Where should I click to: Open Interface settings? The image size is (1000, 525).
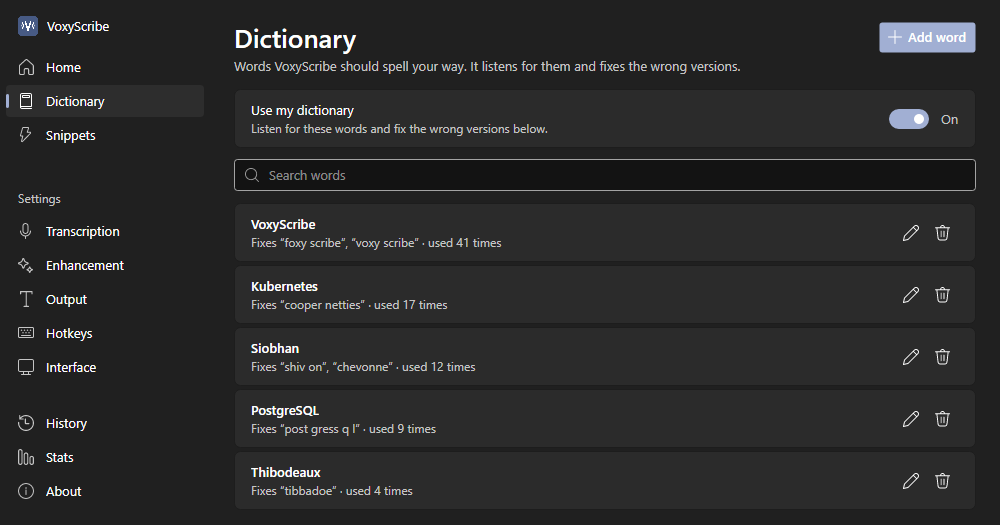point(105,367)
